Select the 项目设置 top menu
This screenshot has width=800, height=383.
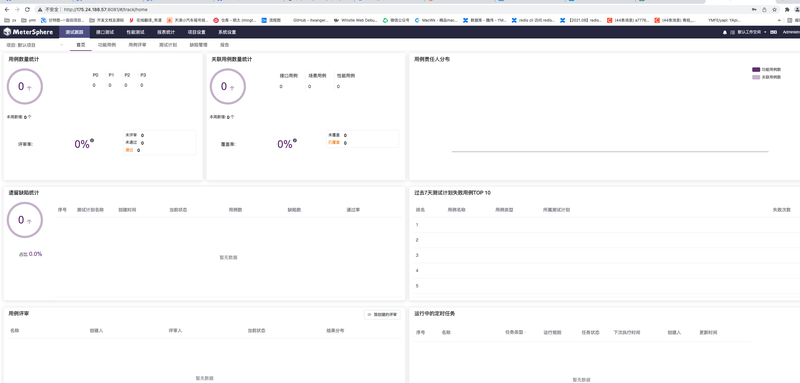(x=196, y=32)
